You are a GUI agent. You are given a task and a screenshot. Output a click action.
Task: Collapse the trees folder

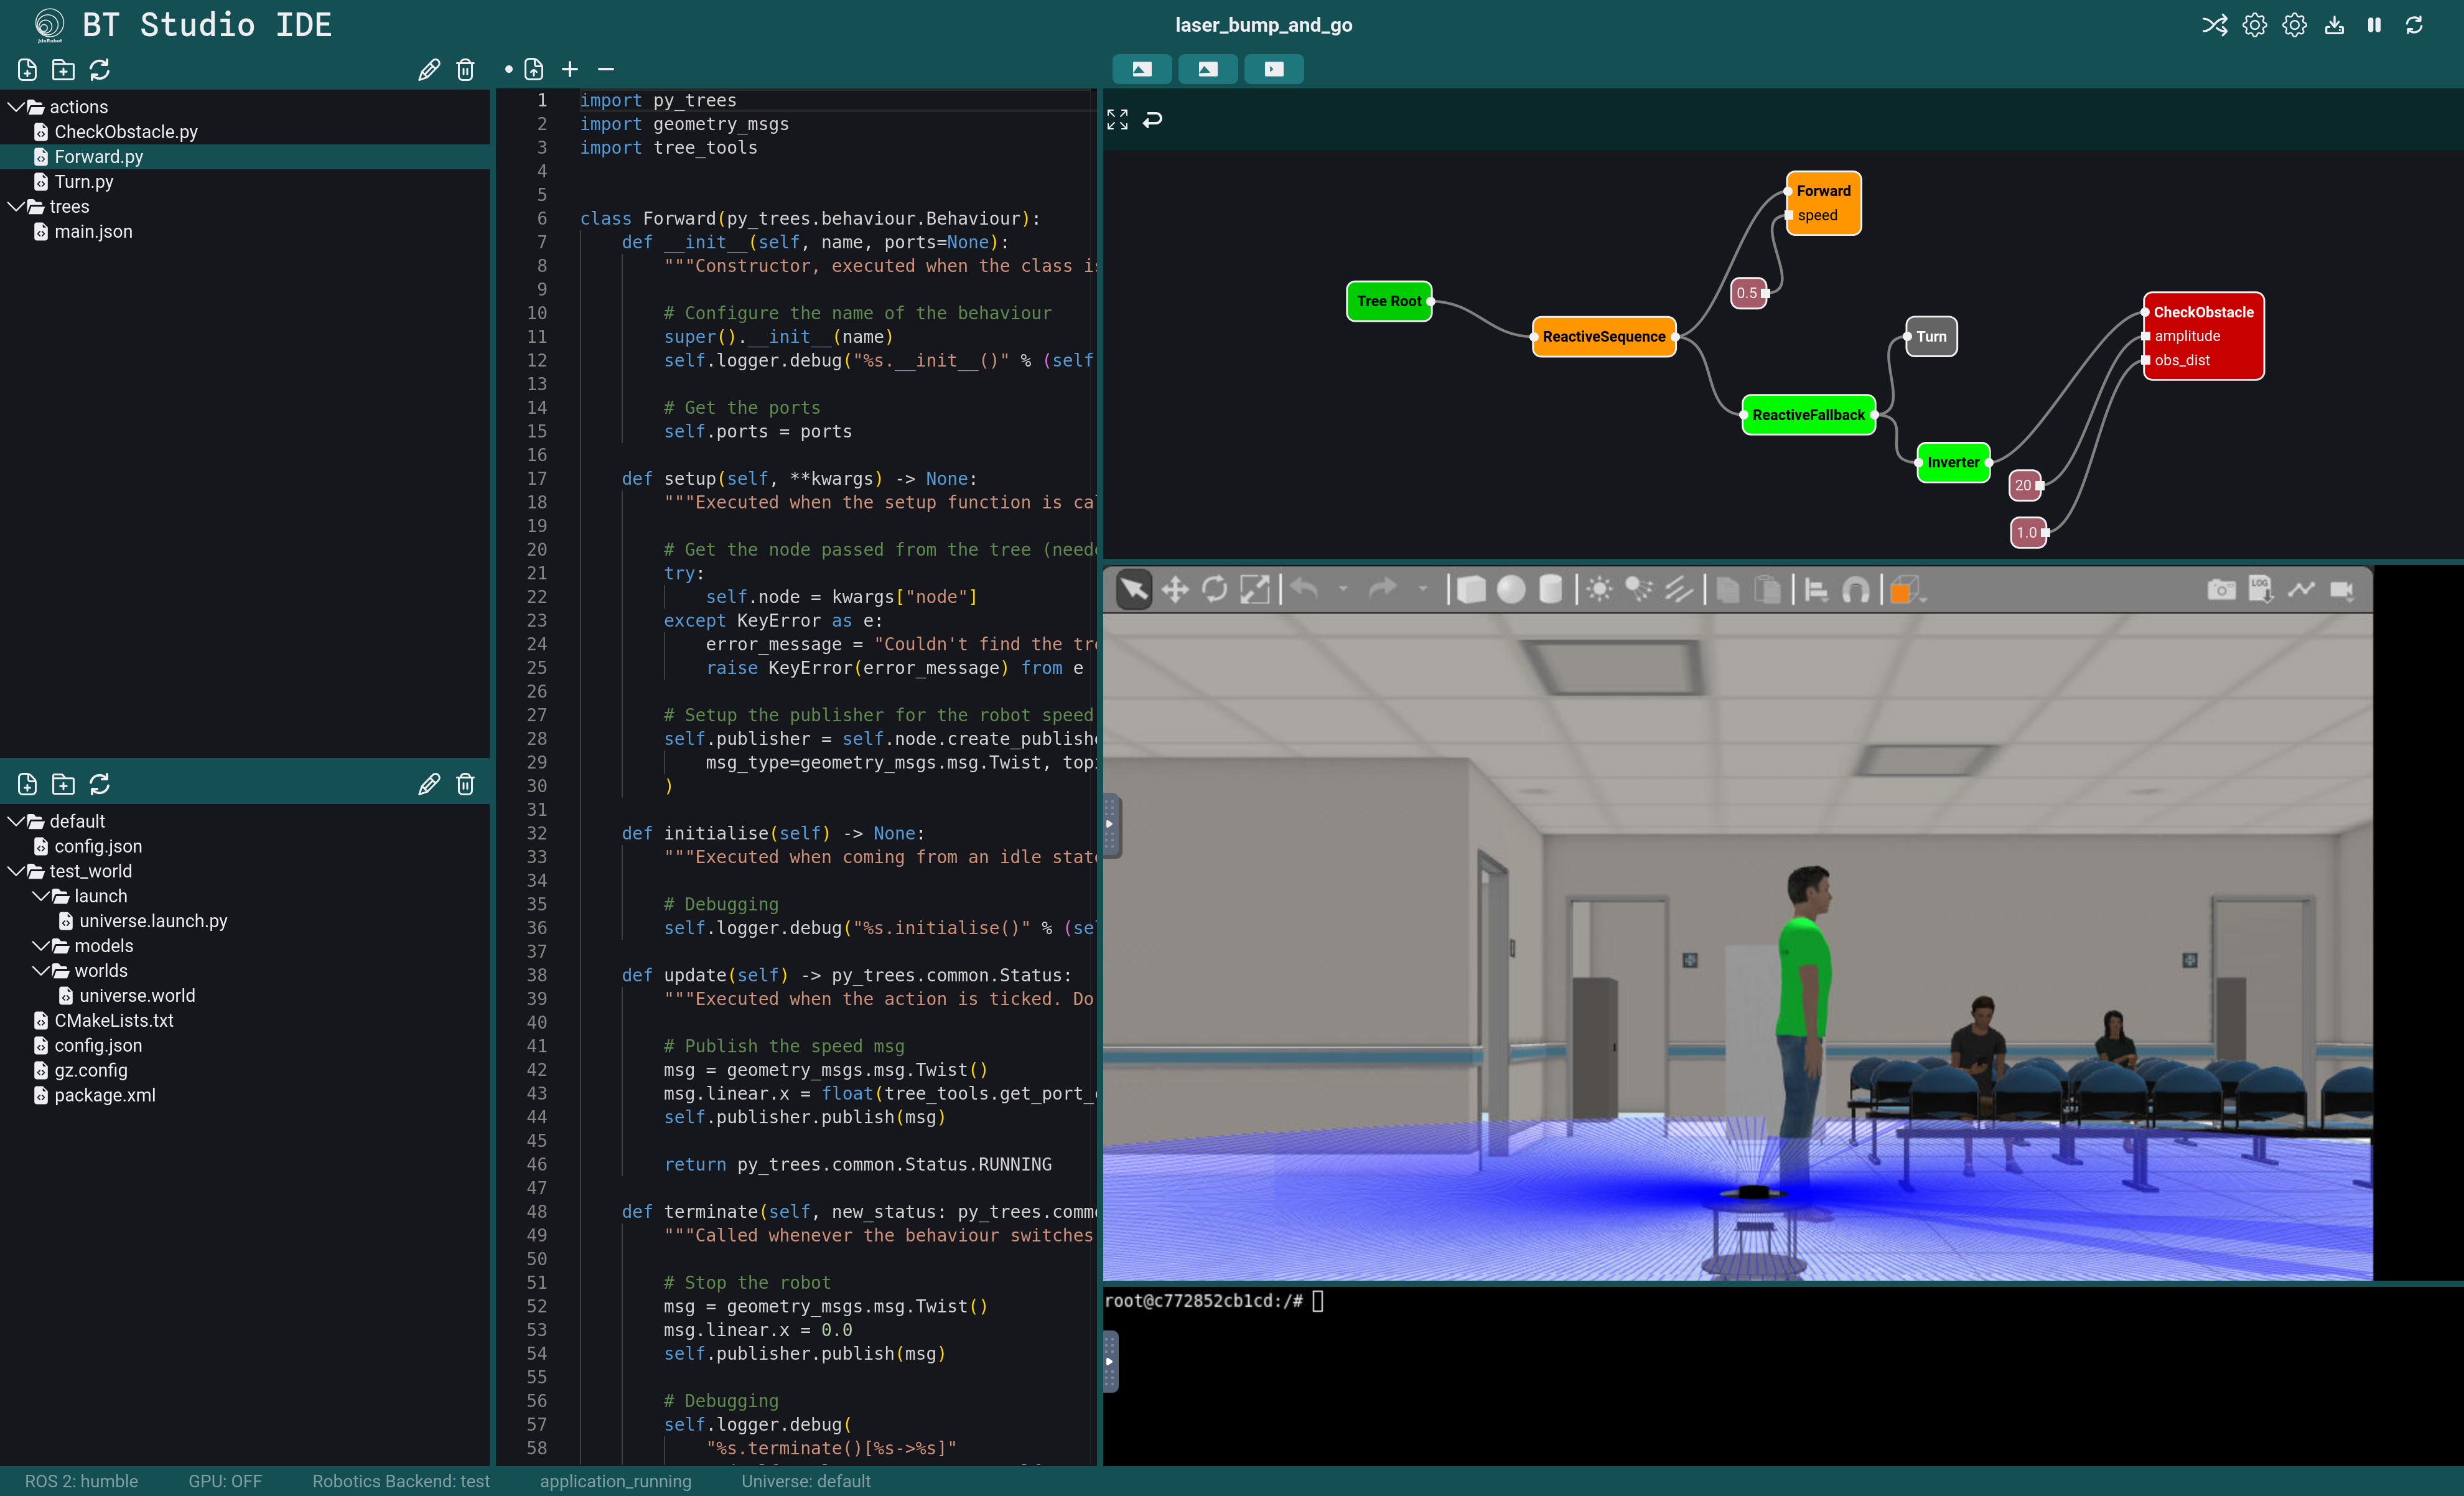(15, 206)
